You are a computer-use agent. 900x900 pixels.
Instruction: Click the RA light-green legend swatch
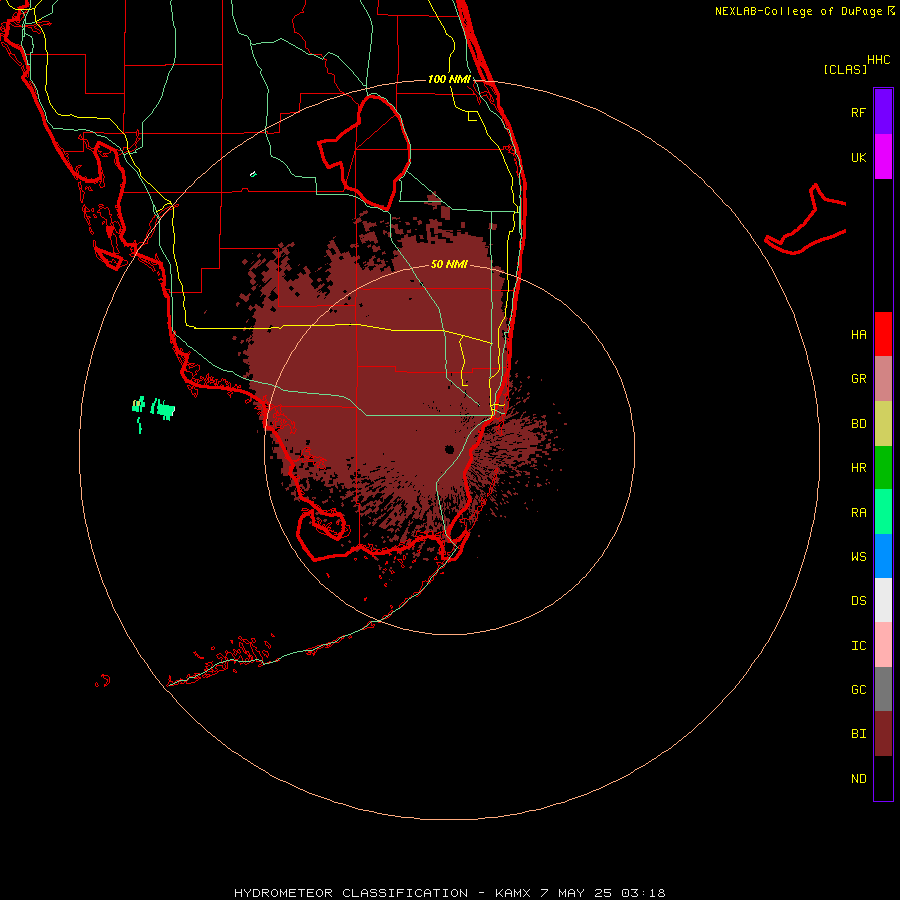[883, 511]
